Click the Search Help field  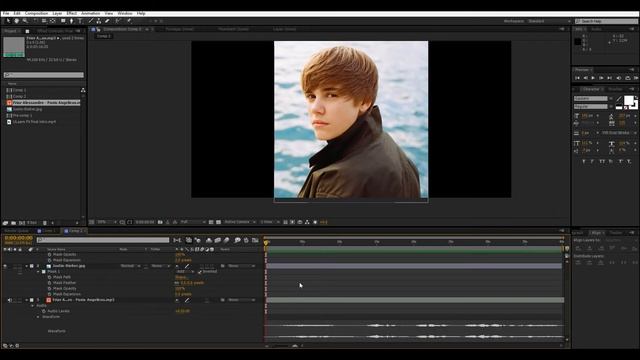click(606, 21)
